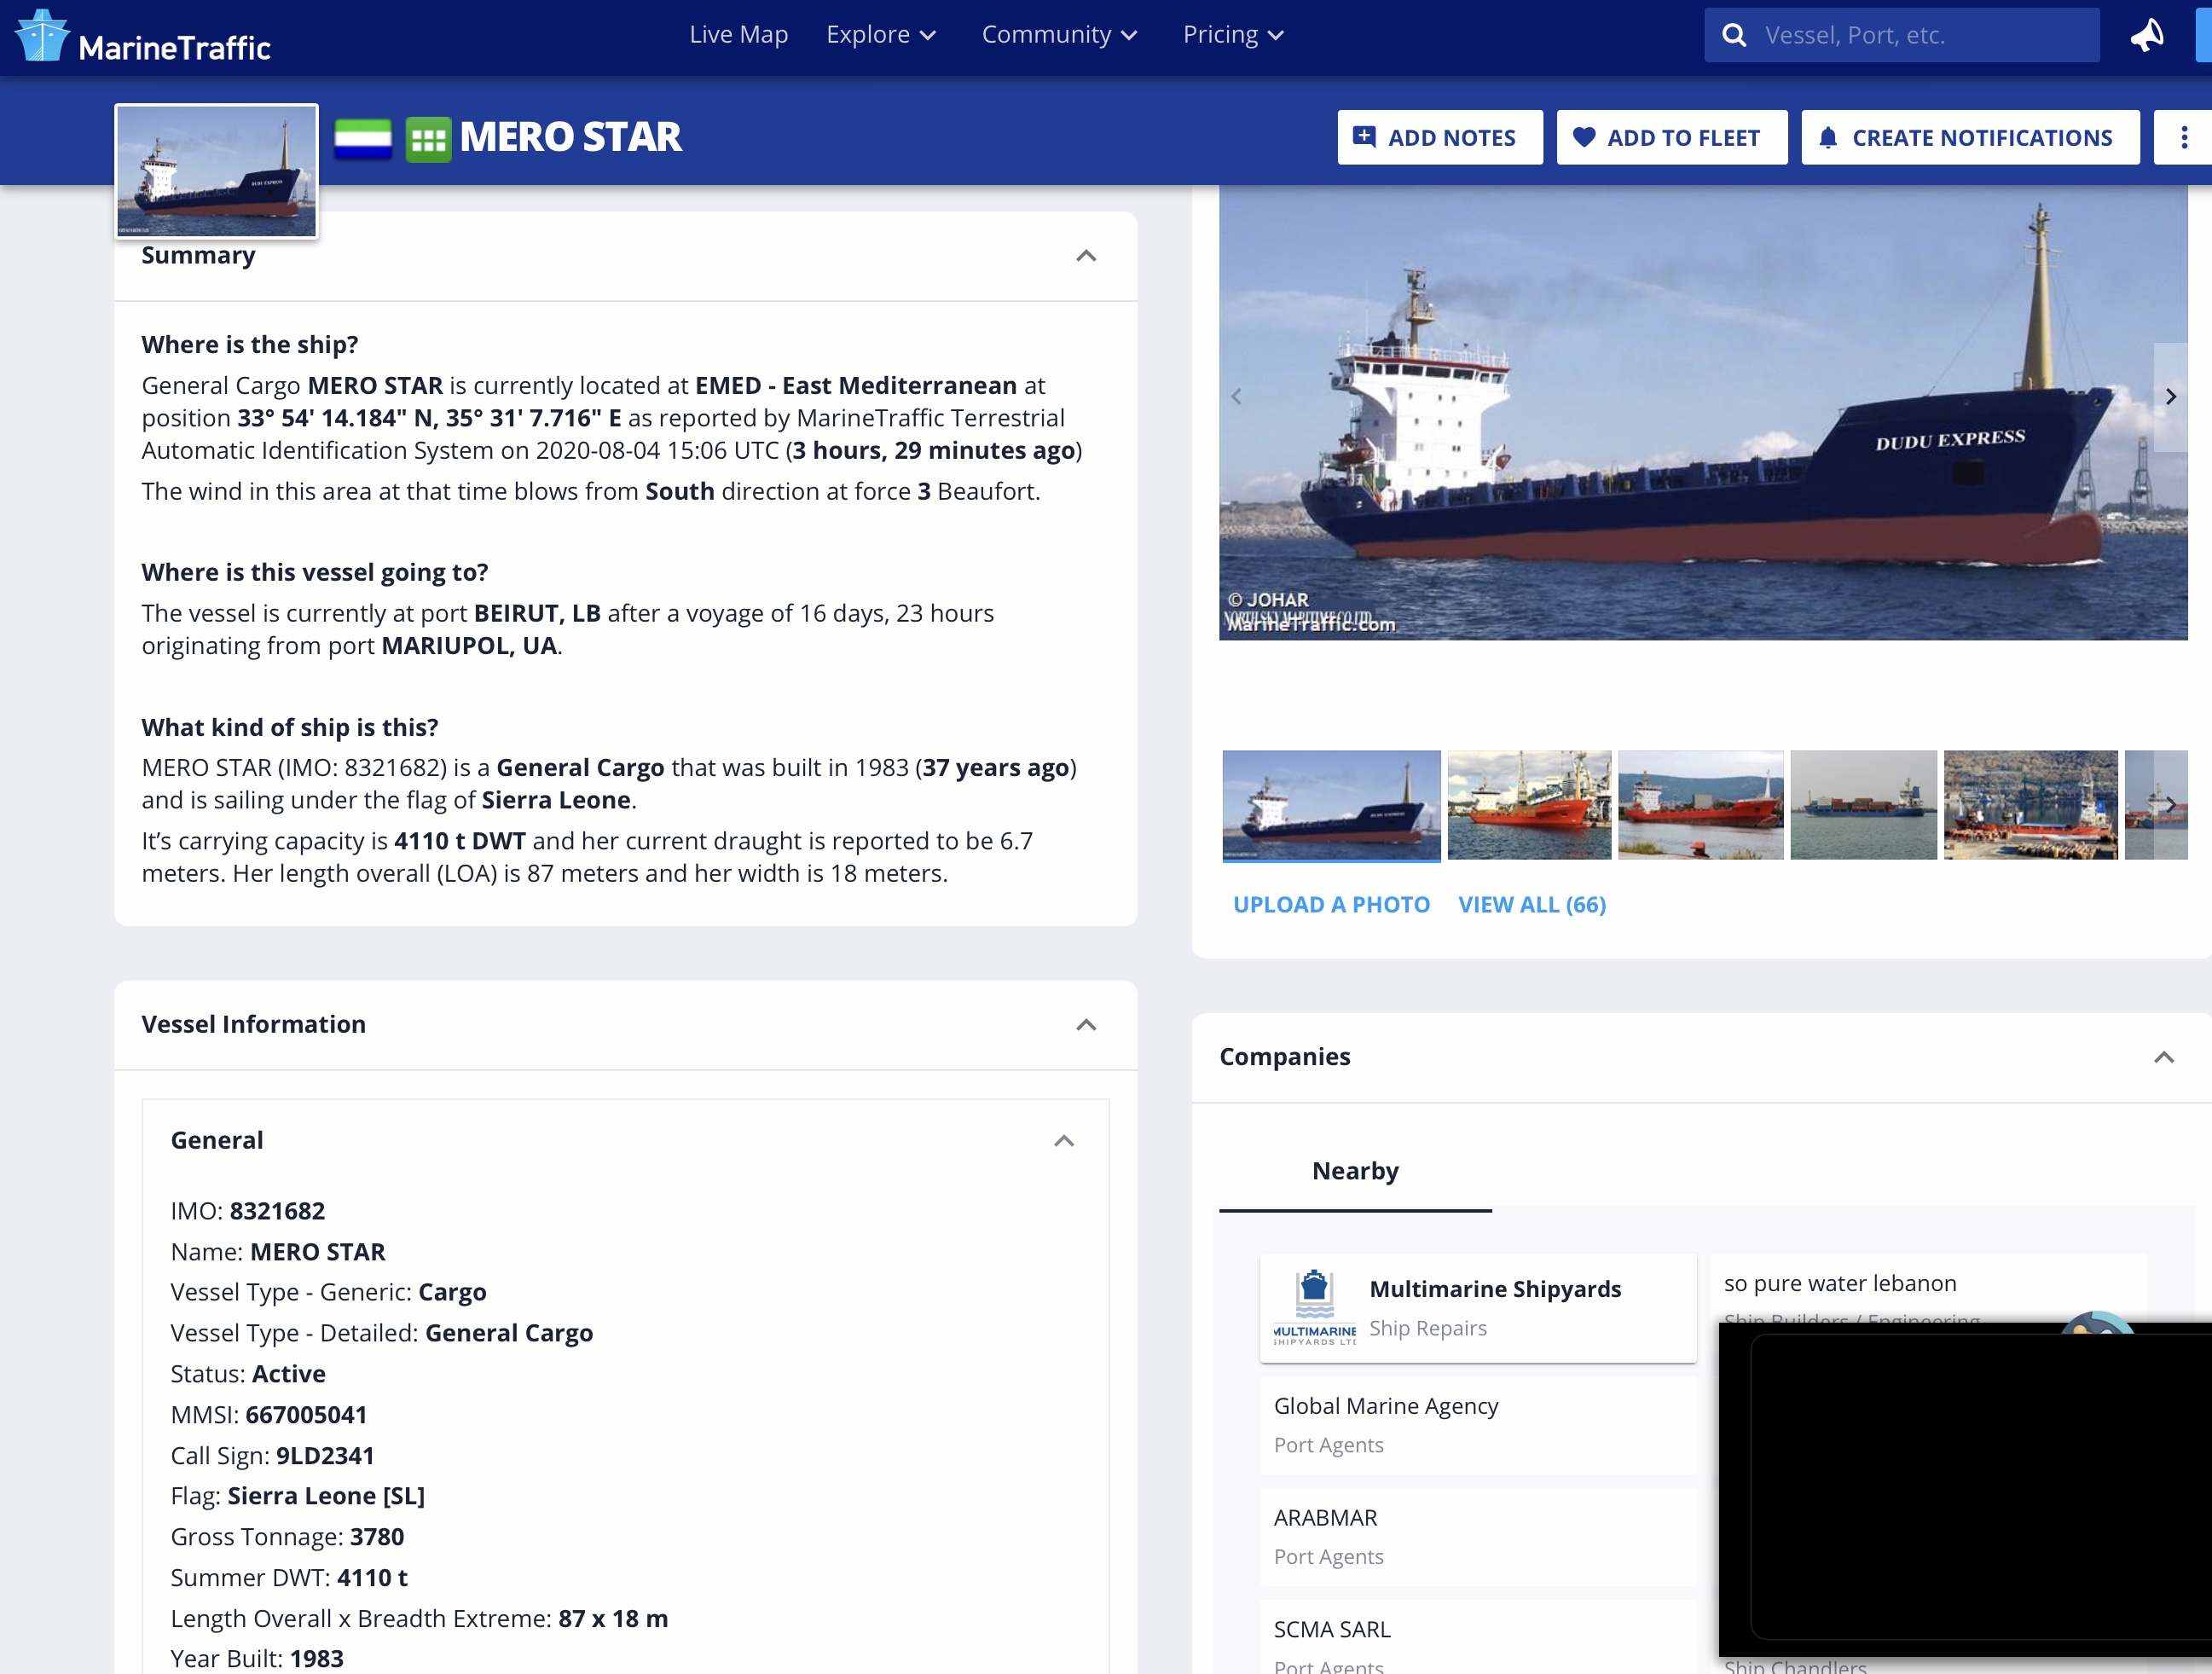Click port name BEIRUT, LB in summary
Image resolution: width=2212 pixels, height=1674 pixels.
pyautogui.click(x=537, y=613)
